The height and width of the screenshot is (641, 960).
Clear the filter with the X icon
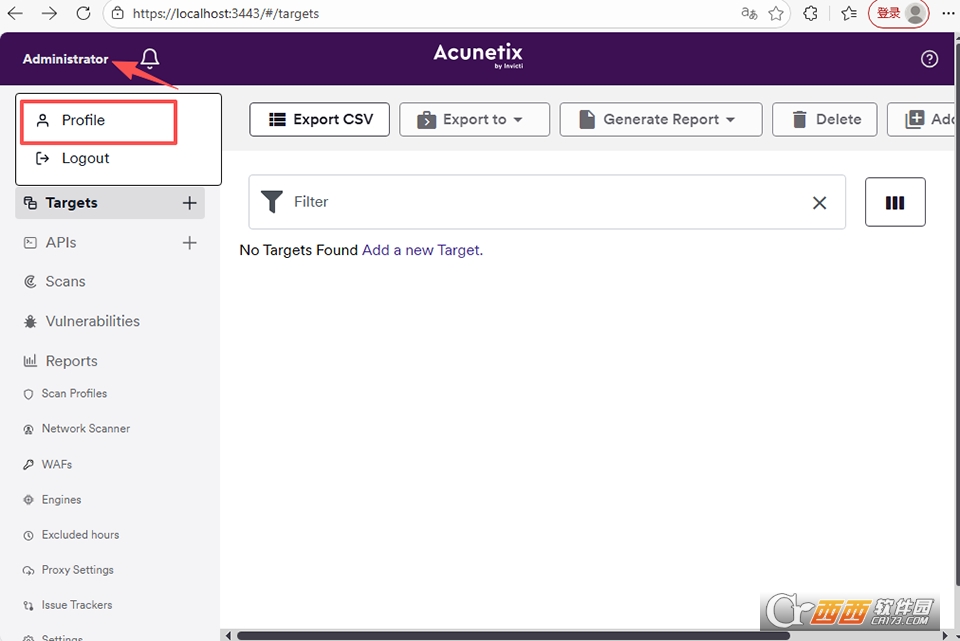[819, 203]
